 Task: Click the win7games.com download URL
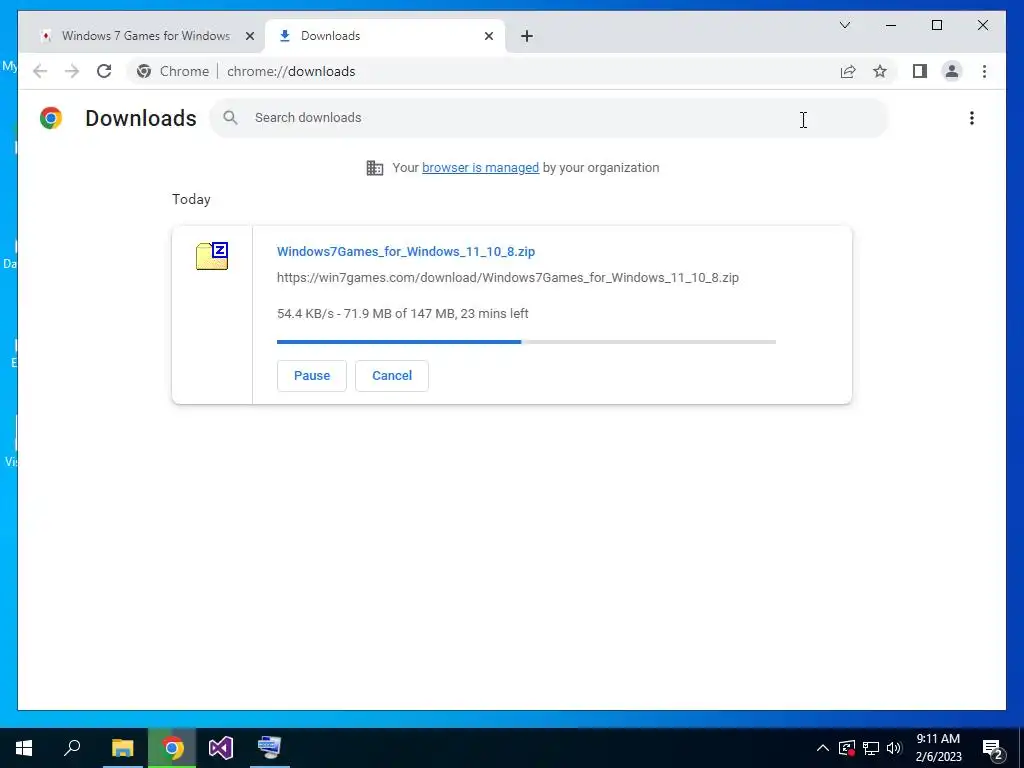[x=507, y=278]
